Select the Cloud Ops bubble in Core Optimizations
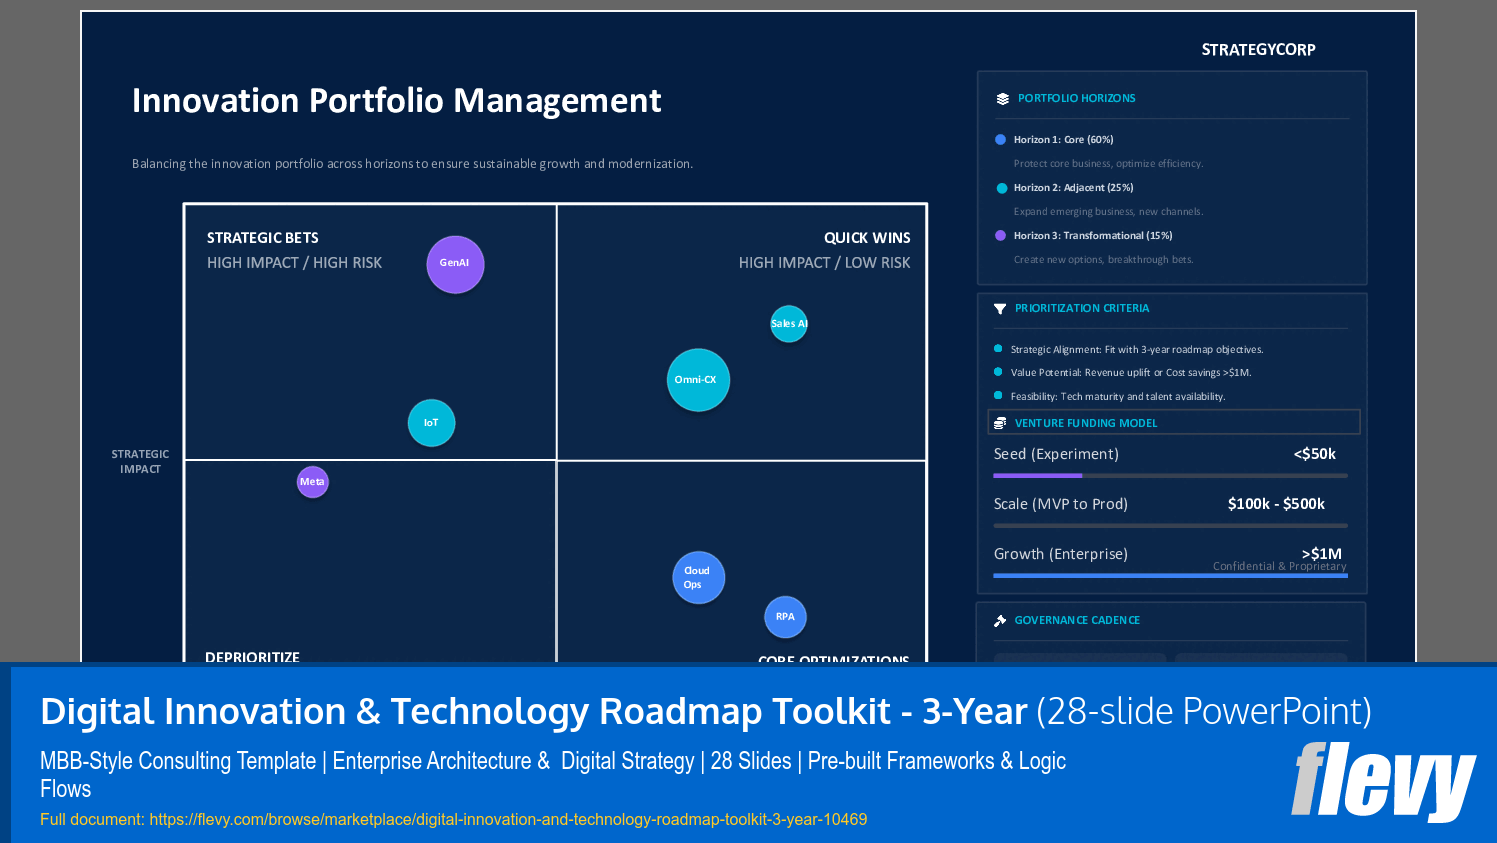Screen dimensions: 1497x843 click(698, 577)
